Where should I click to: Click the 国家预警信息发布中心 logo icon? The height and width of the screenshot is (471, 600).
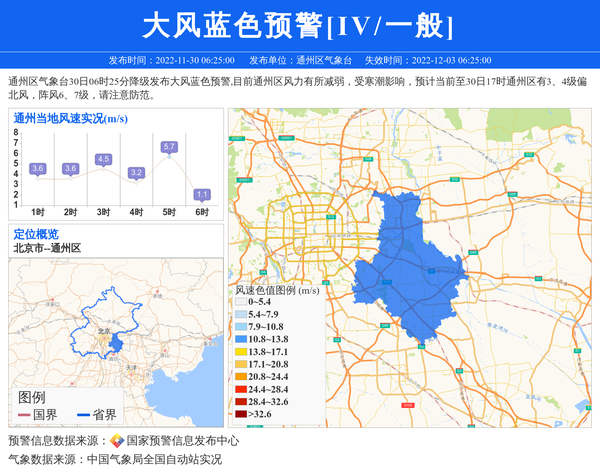[117, 440]
